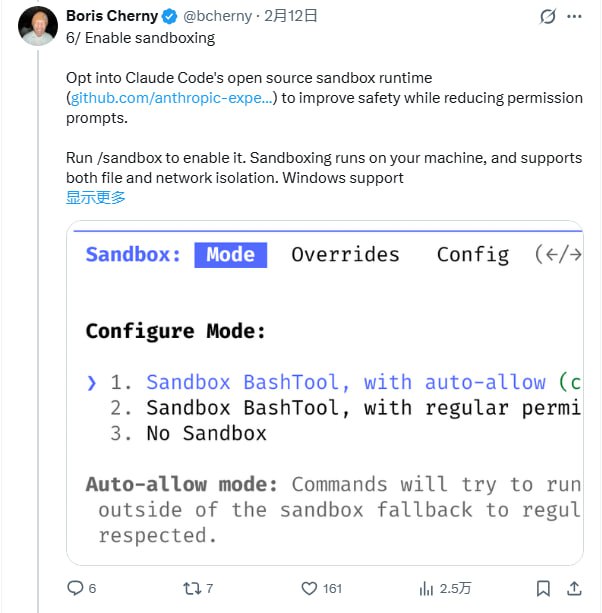Viewport: 602px width, 613px height.
Task: Choose Sandbox BashTool with auto-allow option
Action: (x=345, y=382)
